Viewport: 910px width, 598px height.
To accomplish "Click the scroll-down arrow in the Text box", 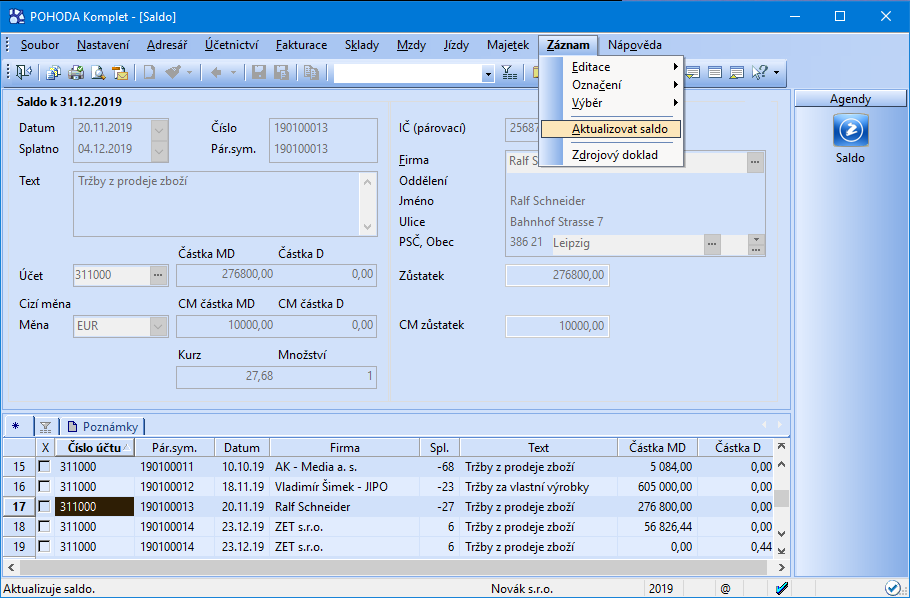I will pos(367,227).
